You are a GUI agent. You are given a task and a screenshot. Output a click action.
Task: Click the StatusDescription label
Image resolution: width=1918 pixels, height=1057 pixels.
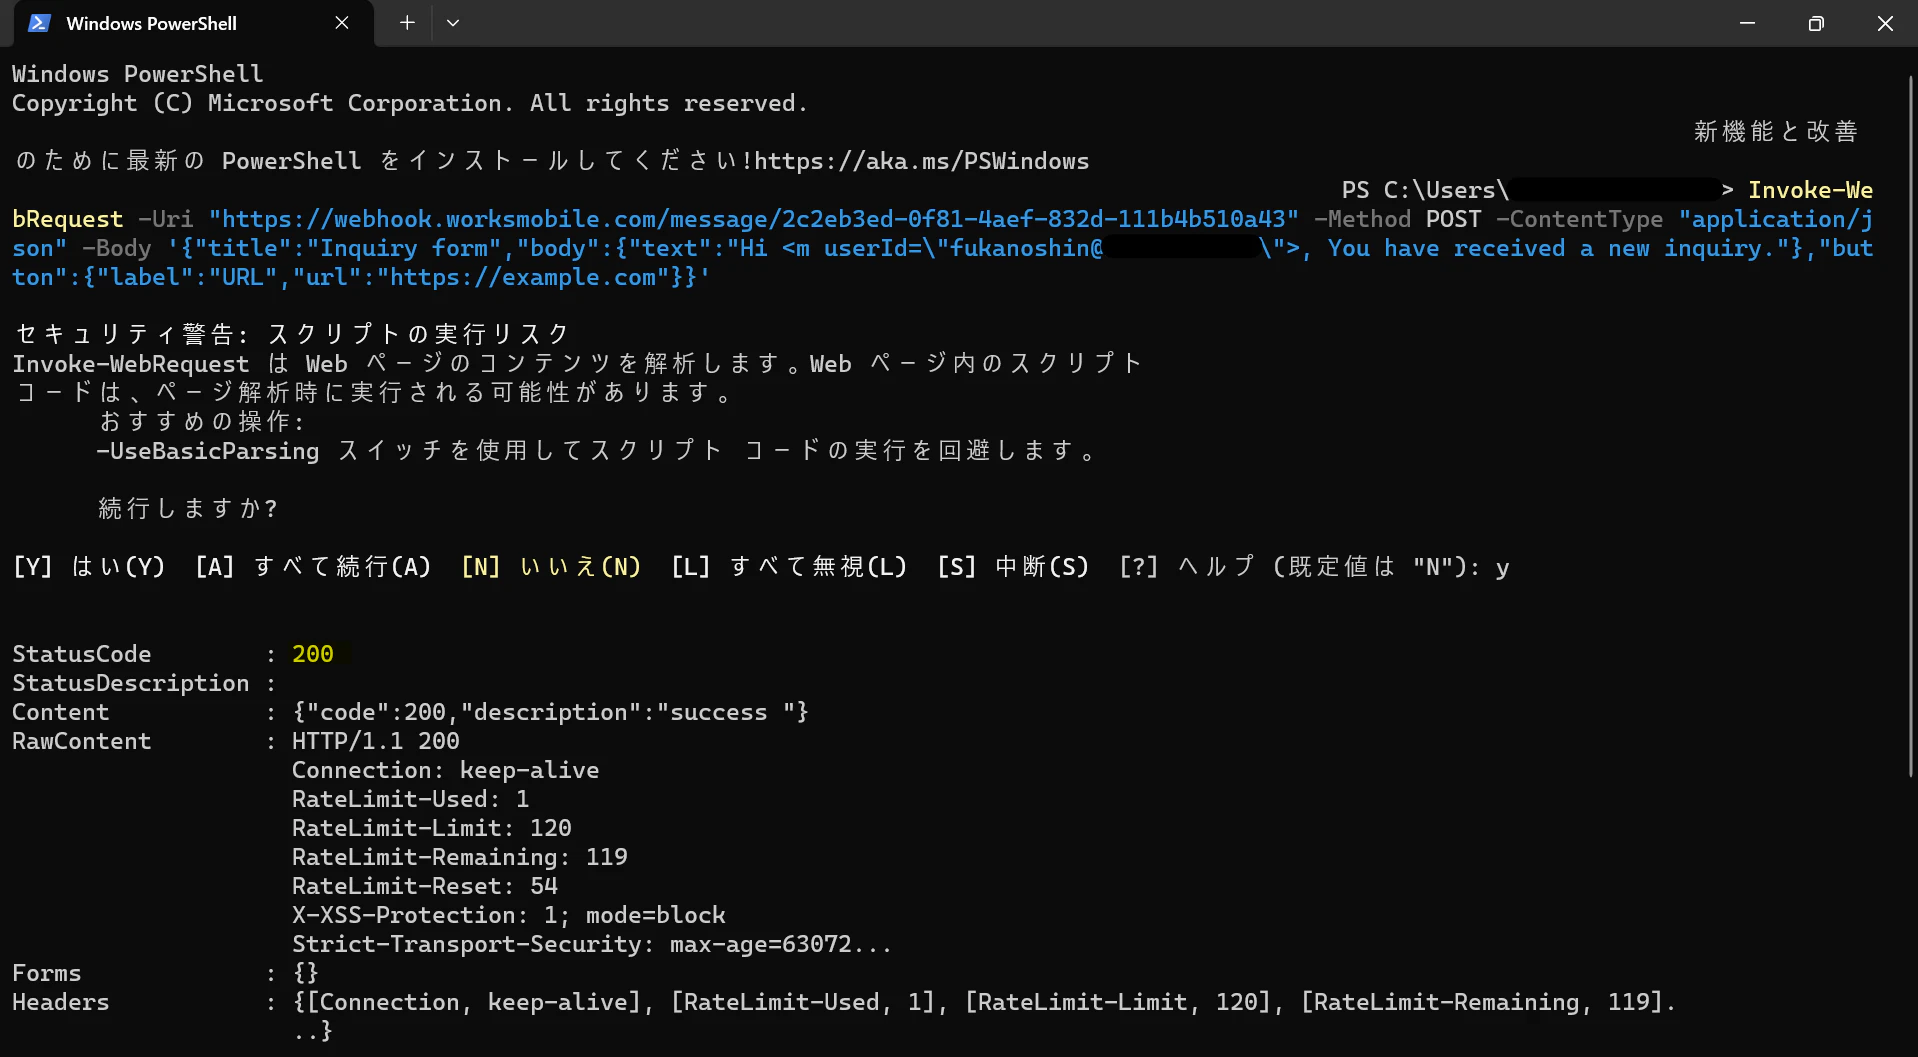click(131, 683)
